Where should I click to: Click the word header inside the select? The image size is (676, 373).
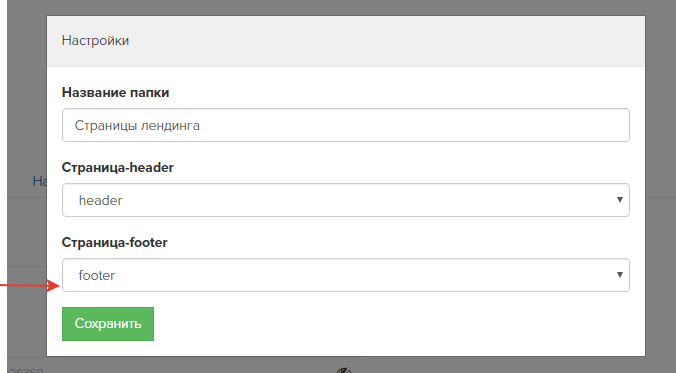click(100, 201)
